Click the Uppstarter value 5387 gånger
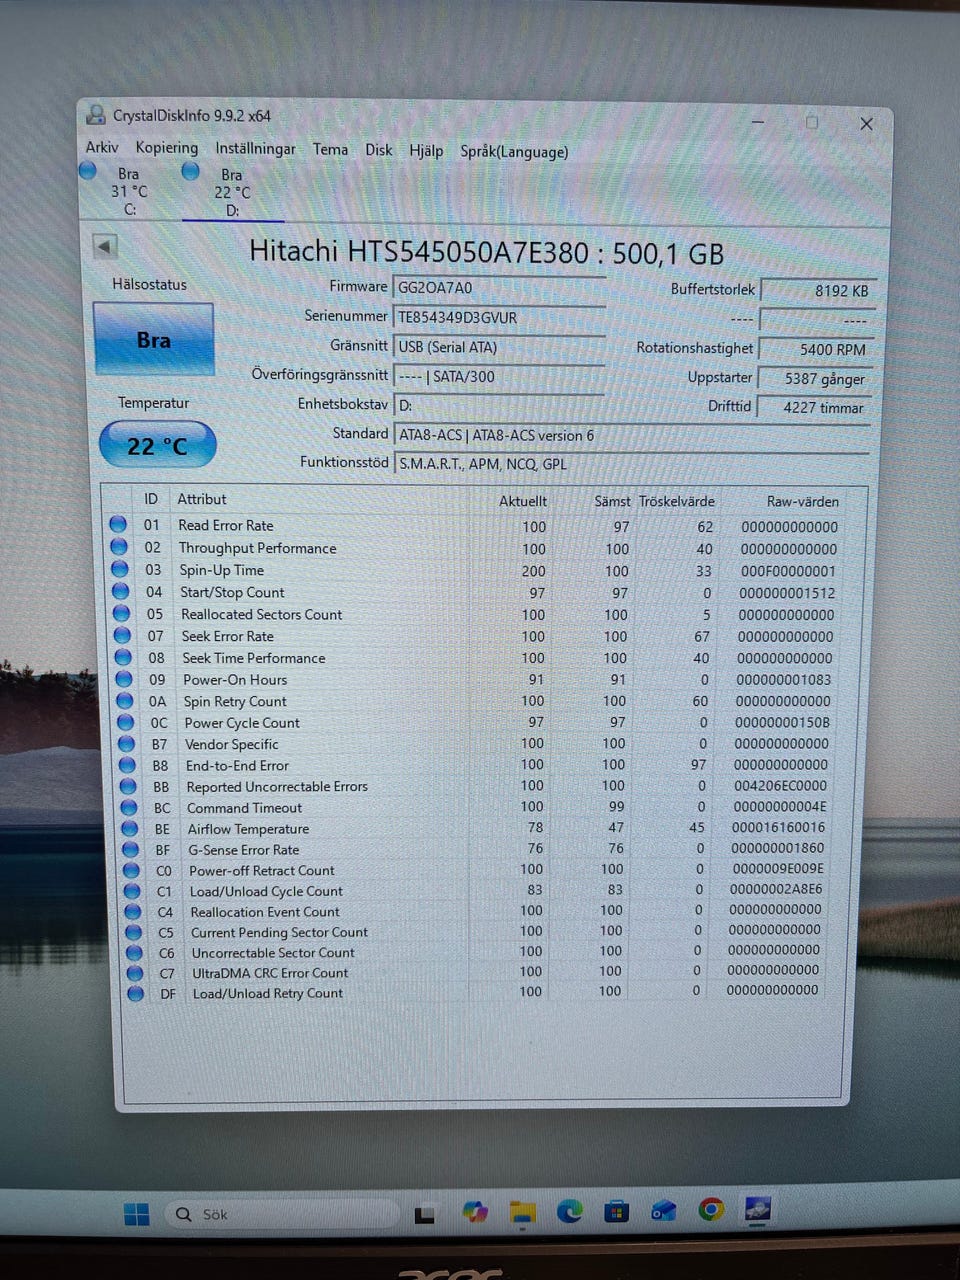Screen dimensions: 960x1280 tap(817, 379)
